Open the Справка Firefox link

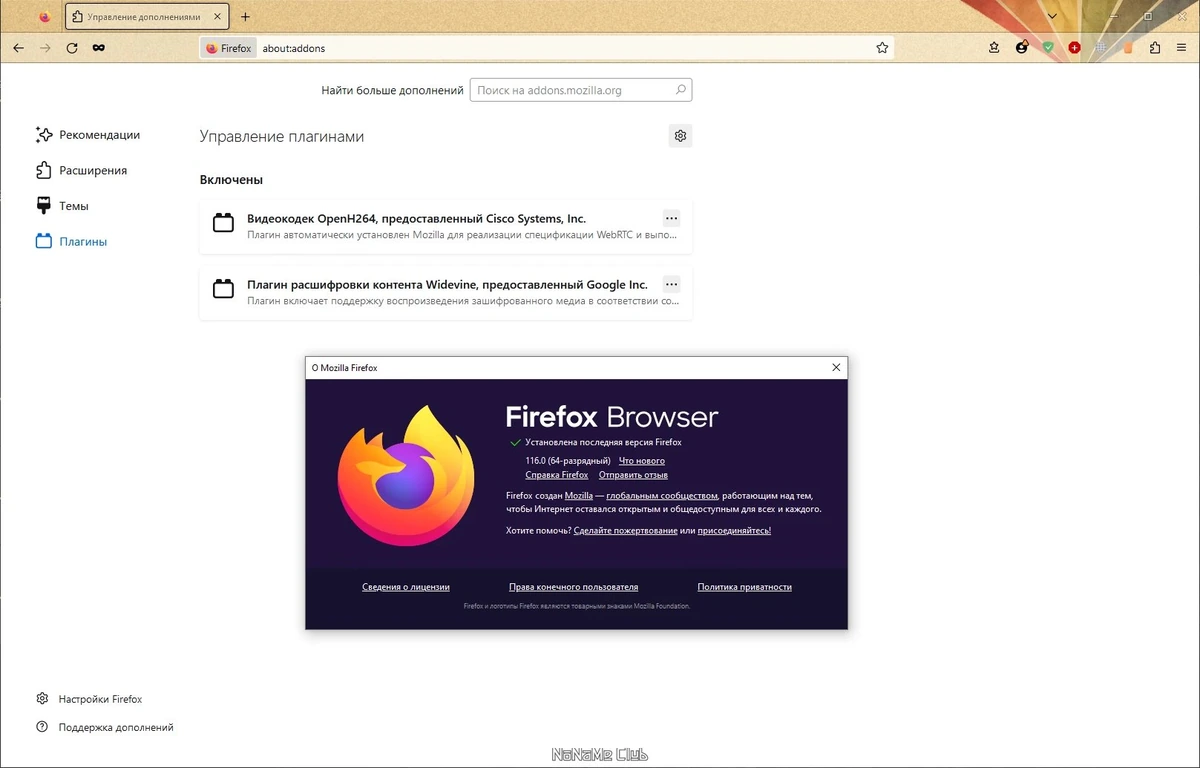557,475
